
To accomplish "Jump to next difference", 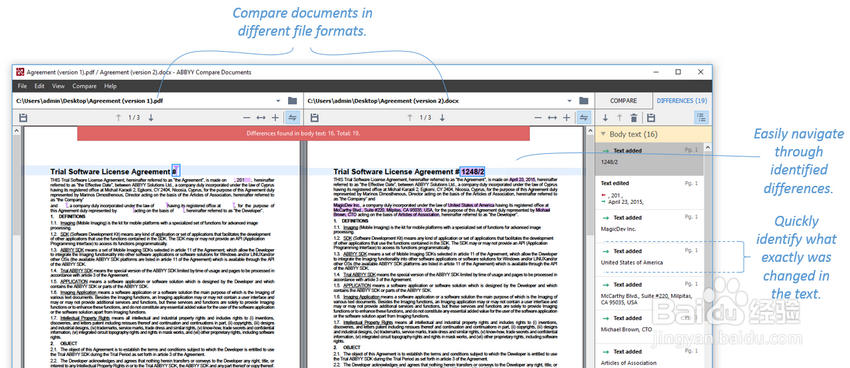I will coord(605,118).
